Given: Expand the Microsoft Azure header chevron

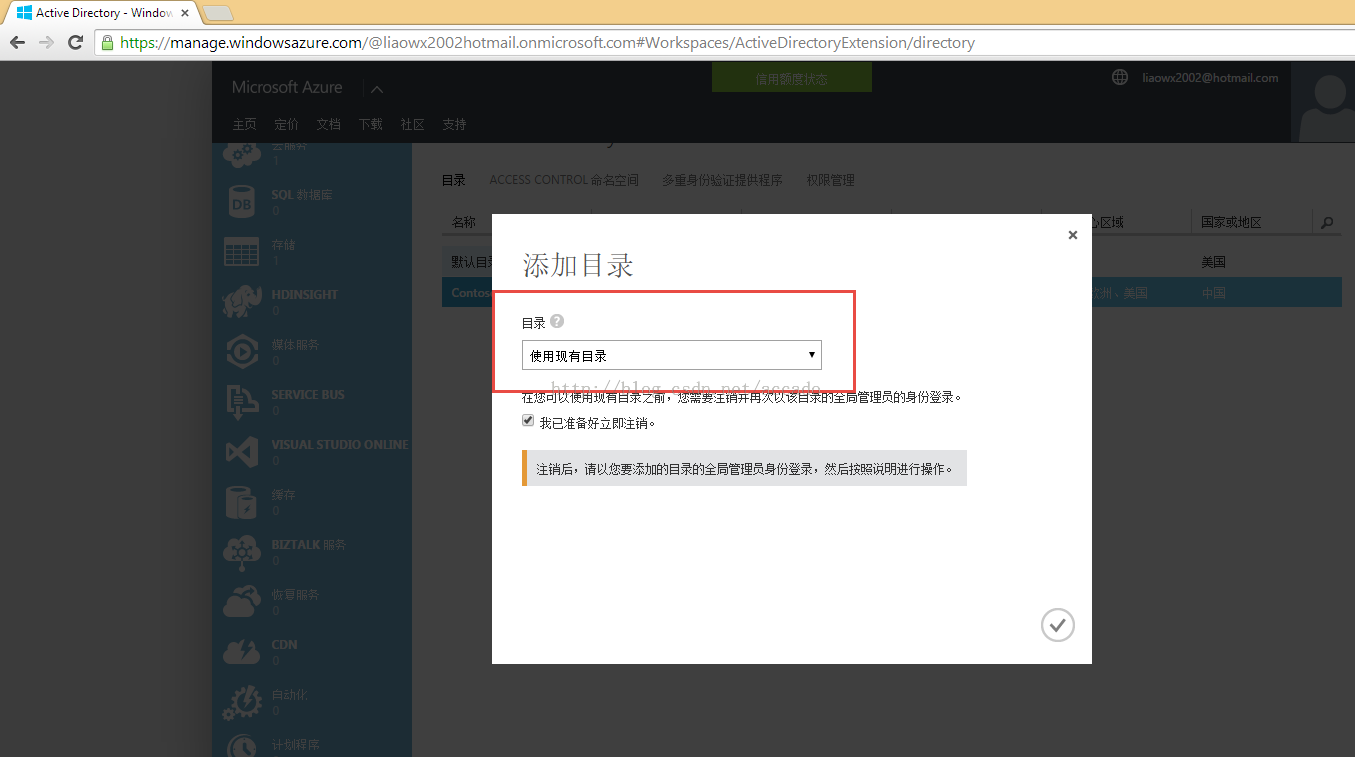Looking at the screenshot, I should tap(377, 89).
